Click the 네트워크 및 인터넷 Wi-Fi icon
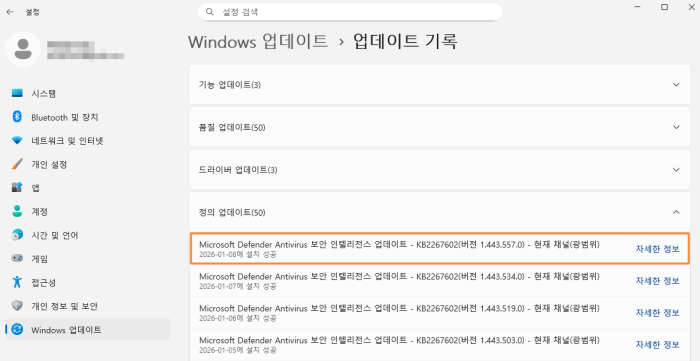The width and height of the screenshot is (700, 361). (17, 141)
